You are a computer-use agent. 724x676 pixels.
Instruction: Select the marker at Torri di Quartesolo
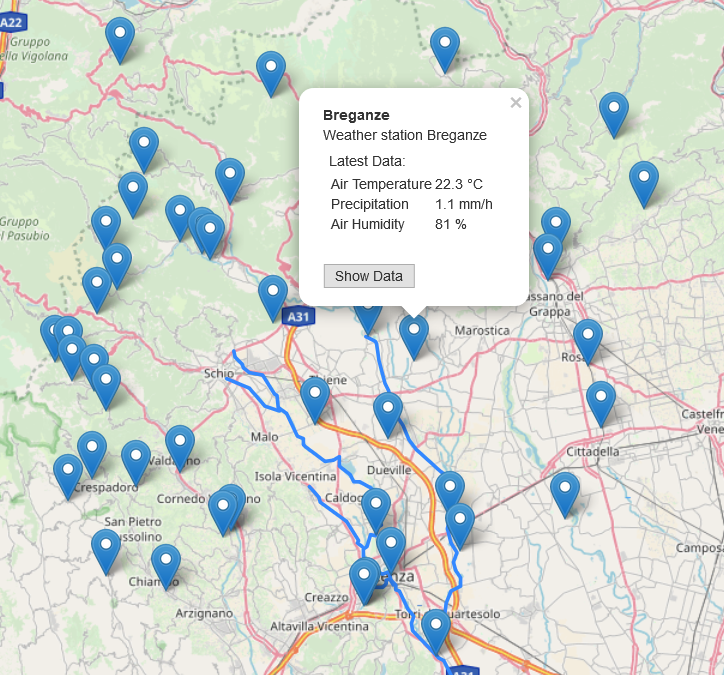[x=436, y=628]
